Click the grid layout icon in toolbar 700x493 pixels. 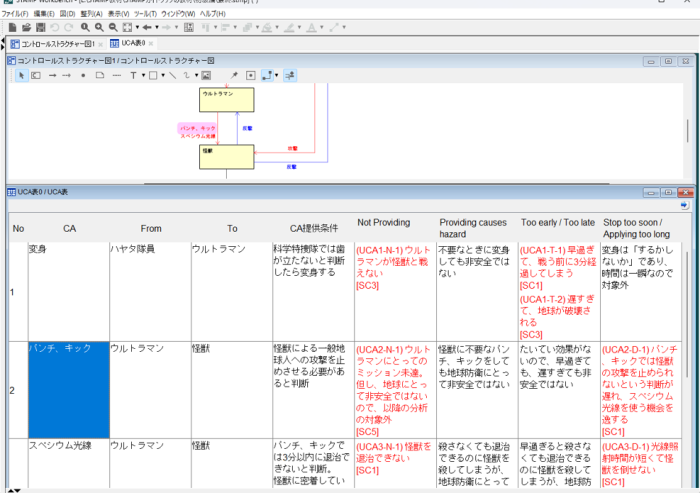189,27
